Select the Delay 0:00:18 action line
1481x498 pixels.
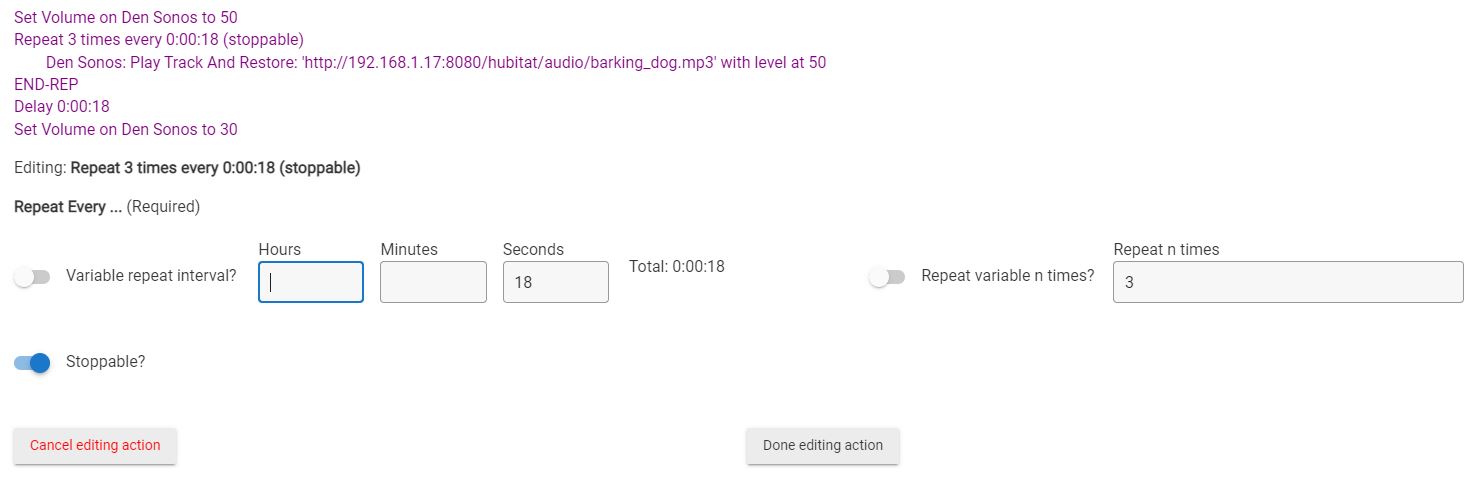click(62, 107)
